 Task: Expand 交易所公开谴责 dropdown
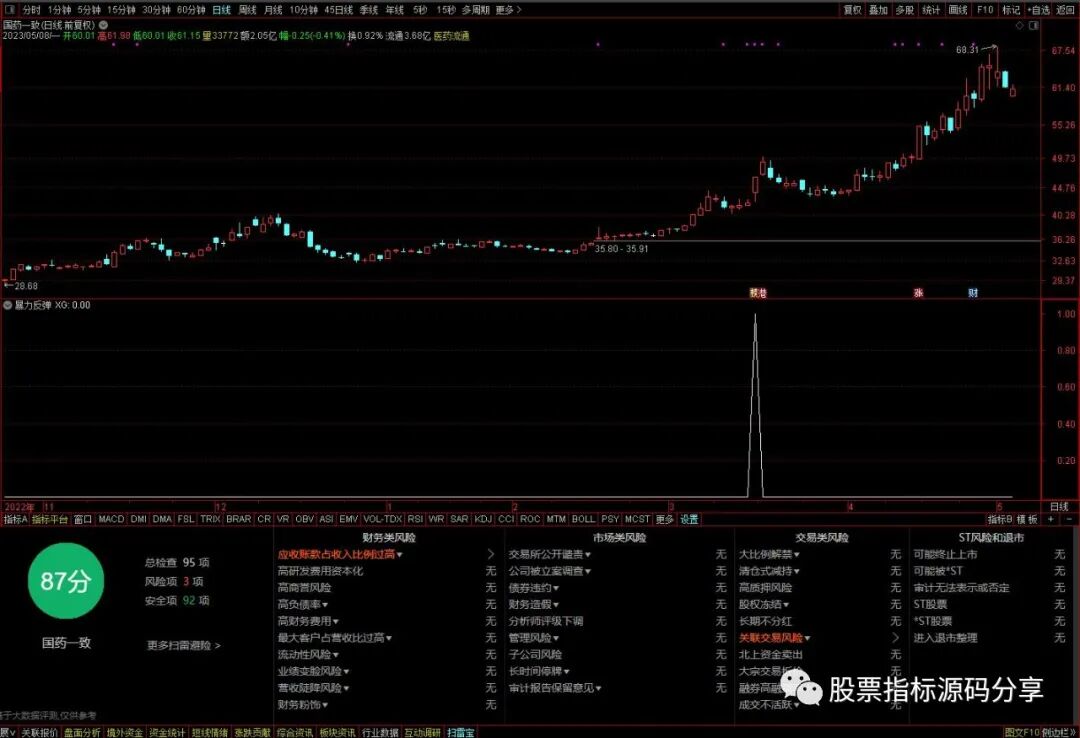(550, 554)
